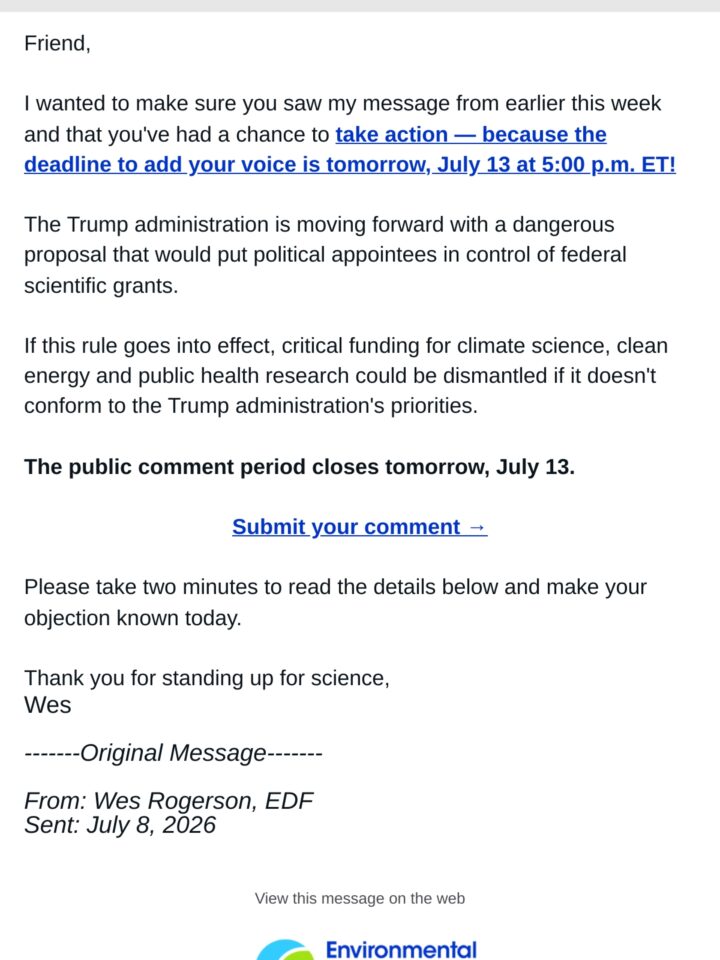Click the bold 'public comment period closes' line
This screenshot has width=720, height=960.
point(299,467)
